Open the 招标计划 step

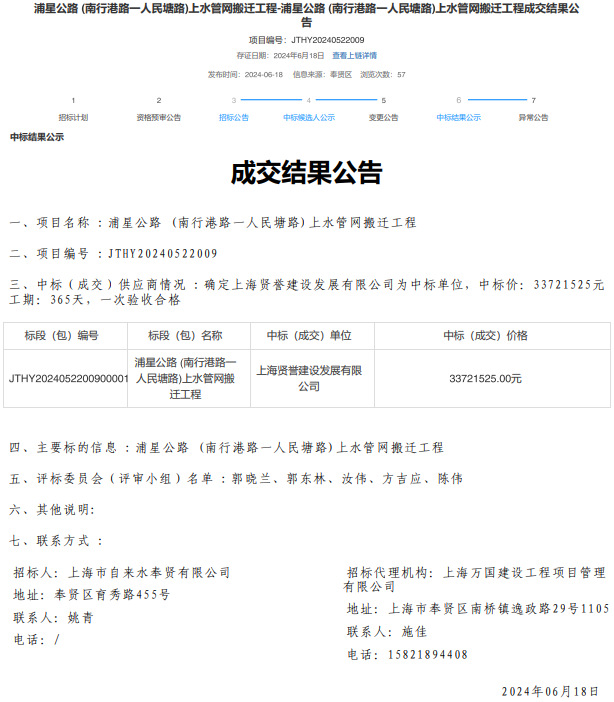click(x=73, y=117)
